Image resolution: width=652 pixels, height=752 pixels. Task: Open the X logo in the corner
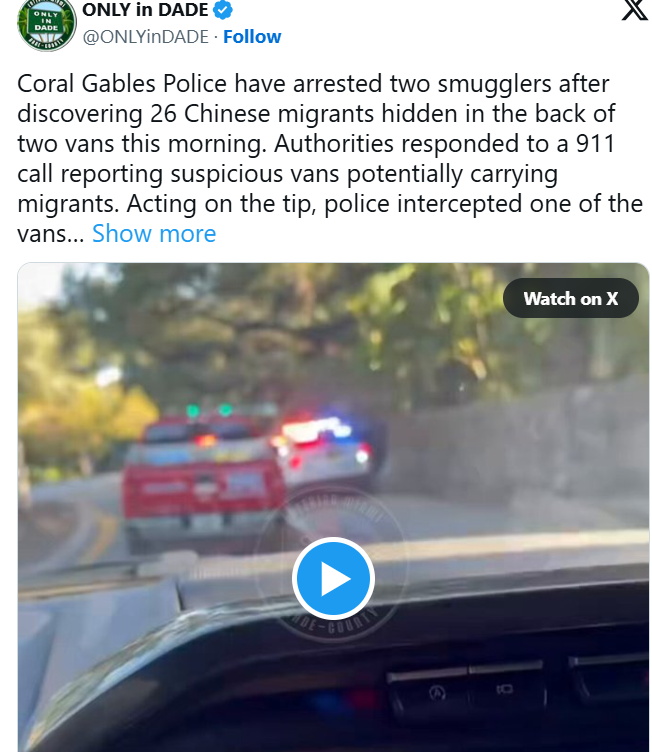click(635, 10)
